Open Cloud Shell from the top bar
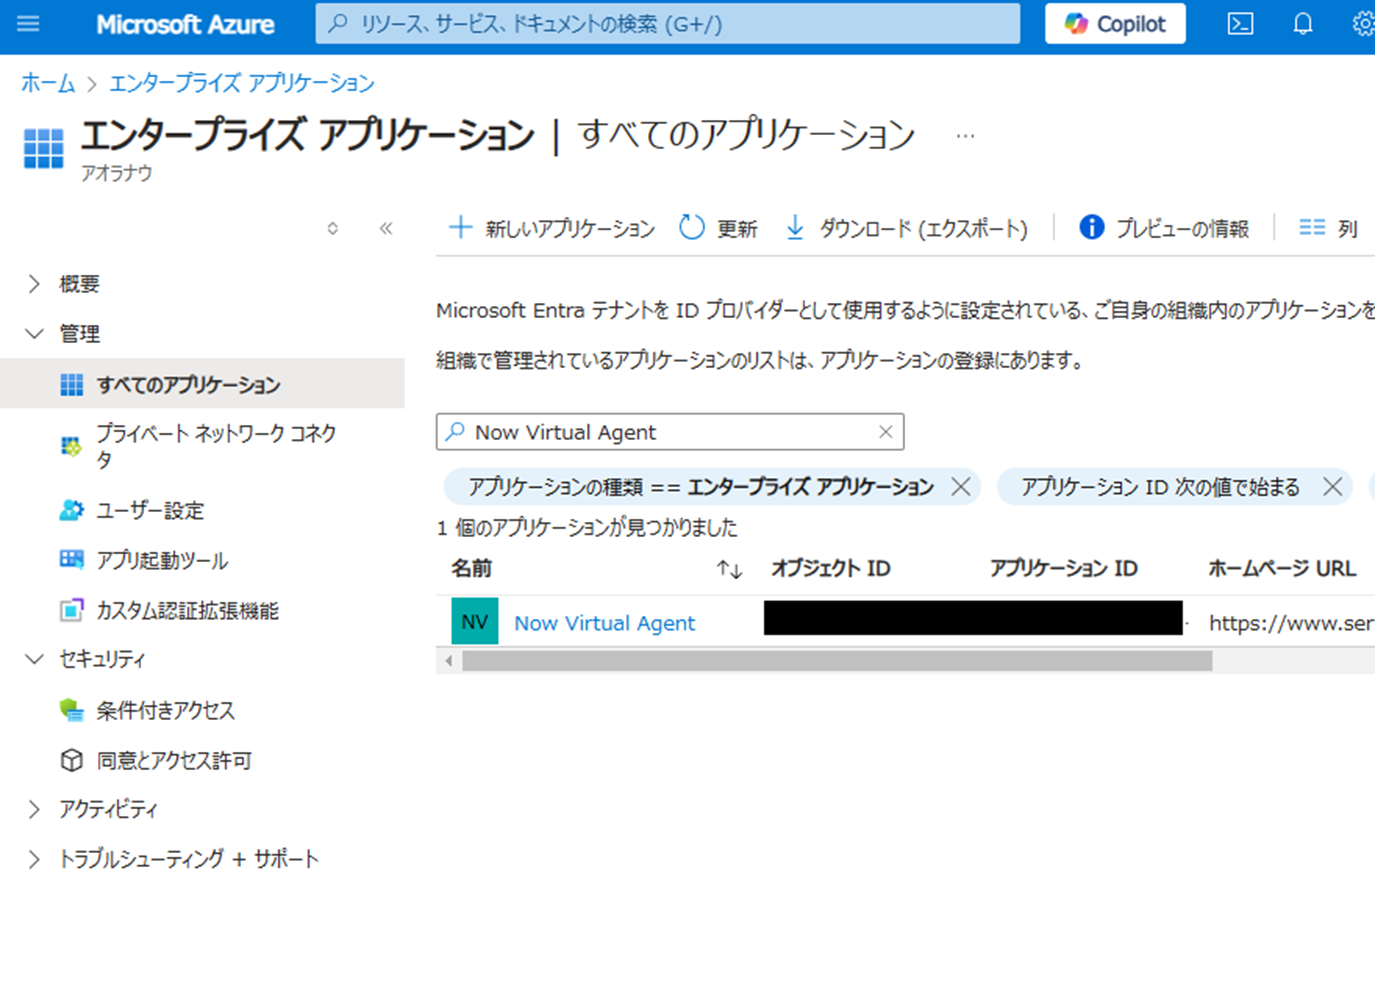The width and height of the screenshot is (1375, 987). click(1240, 23)
